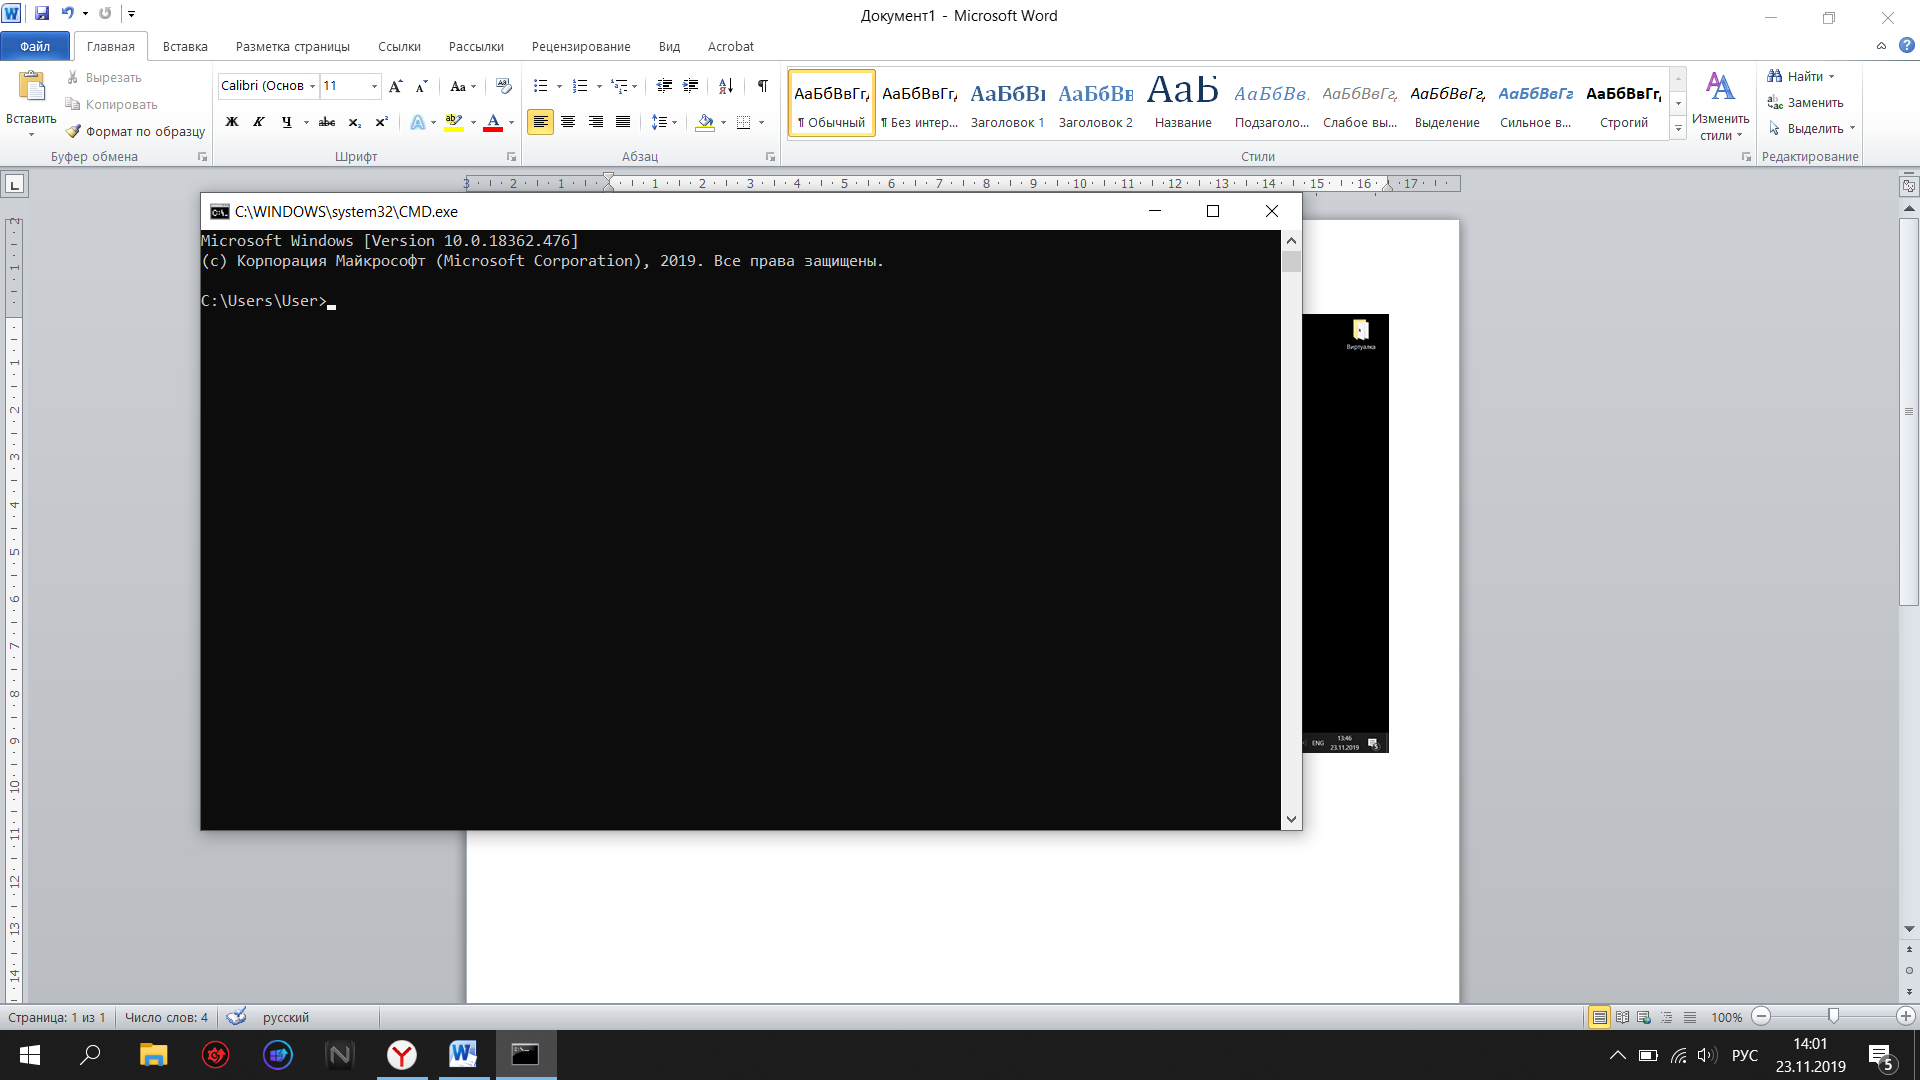The height and width of the screenshot is (1080, 1920).
Task: Open the borders dropdown arrow
Action: pyautogui.click(x=762, y=122)
